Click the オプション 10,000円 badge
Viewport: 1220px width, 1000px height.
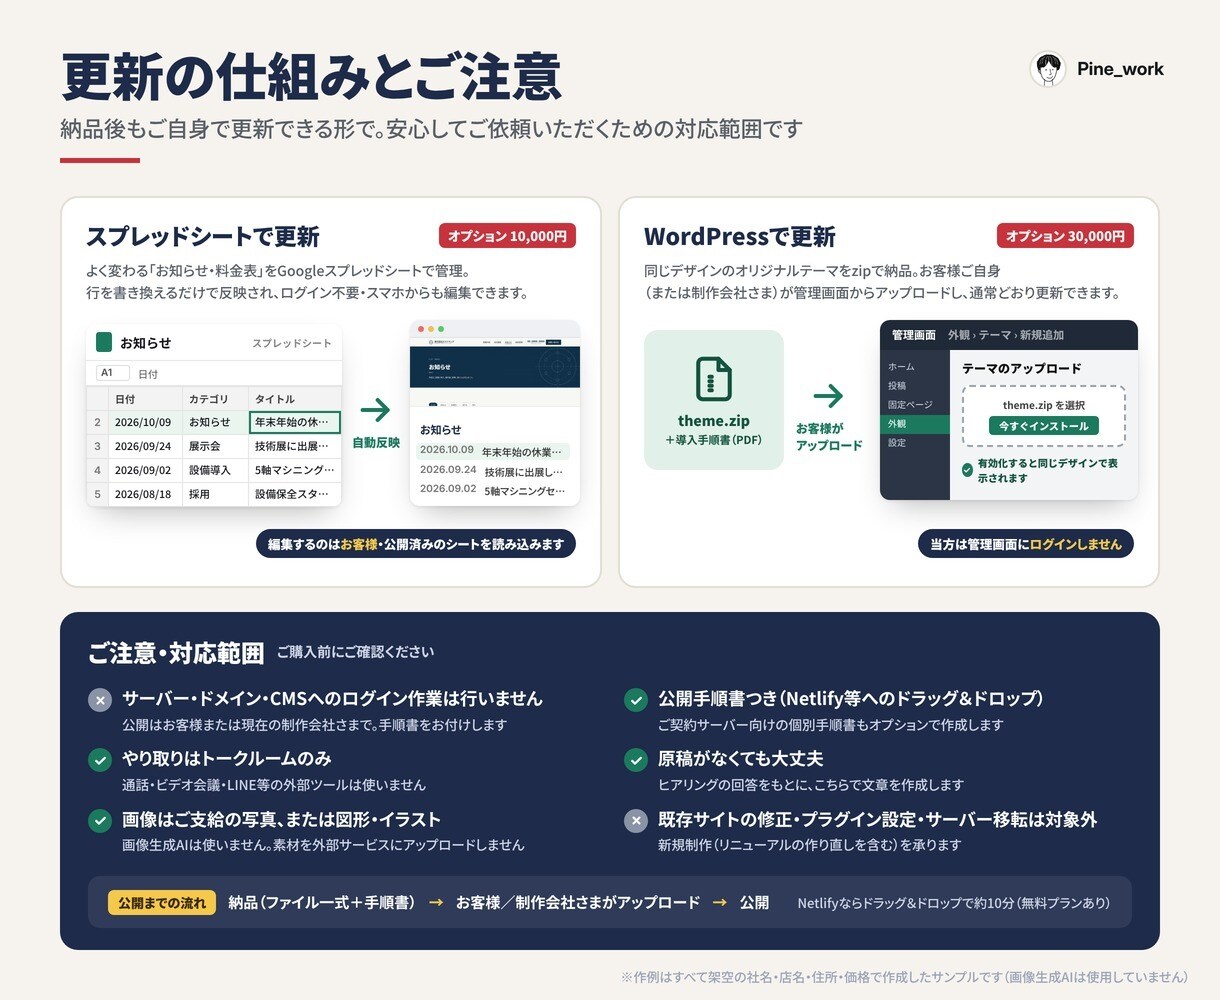pyautogui.click(x=507, y=236)
